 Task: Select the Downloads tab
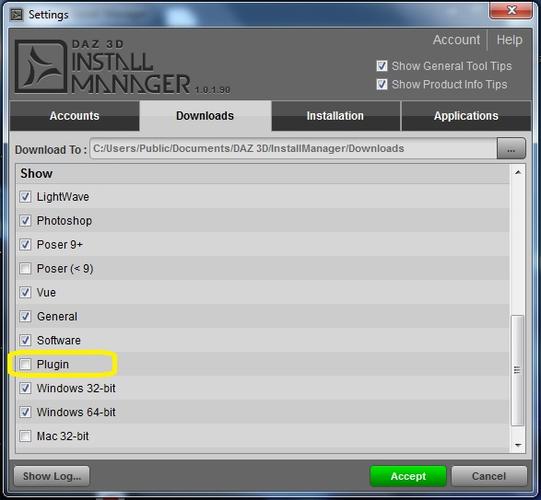[x=205, y=116]
